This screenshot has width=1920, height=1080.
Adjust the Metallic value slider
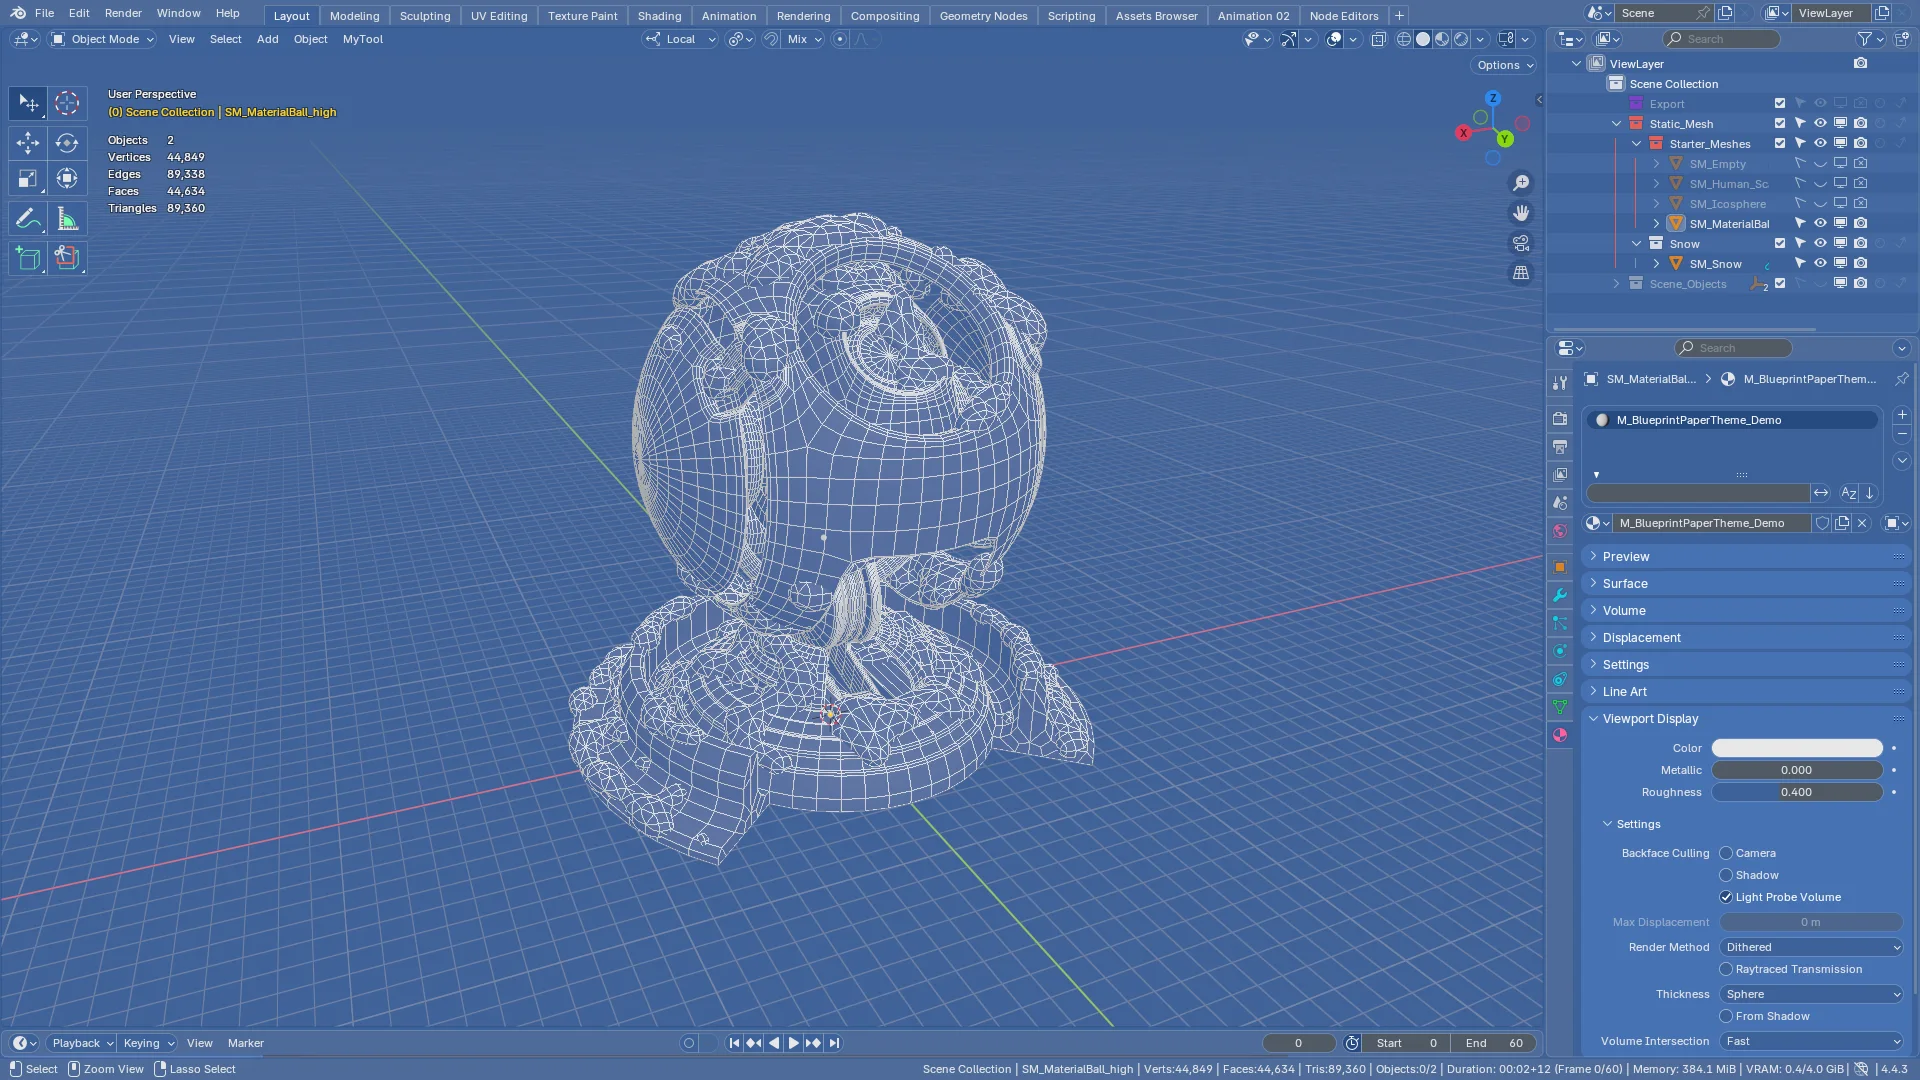pos(1797,770)
